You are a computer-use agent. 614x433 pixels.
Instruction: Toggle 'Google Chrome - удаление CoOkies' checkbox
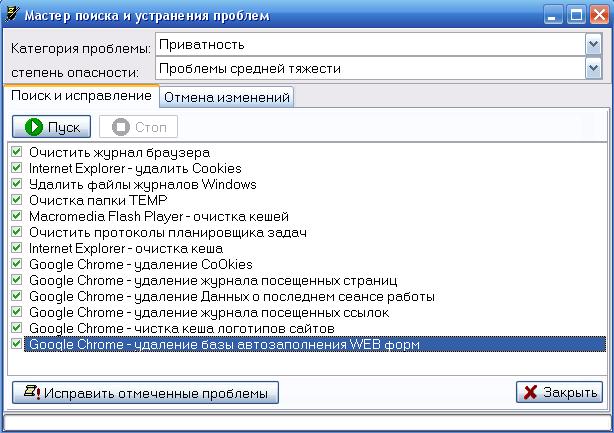pyautogui.click(x=16, y=264)
